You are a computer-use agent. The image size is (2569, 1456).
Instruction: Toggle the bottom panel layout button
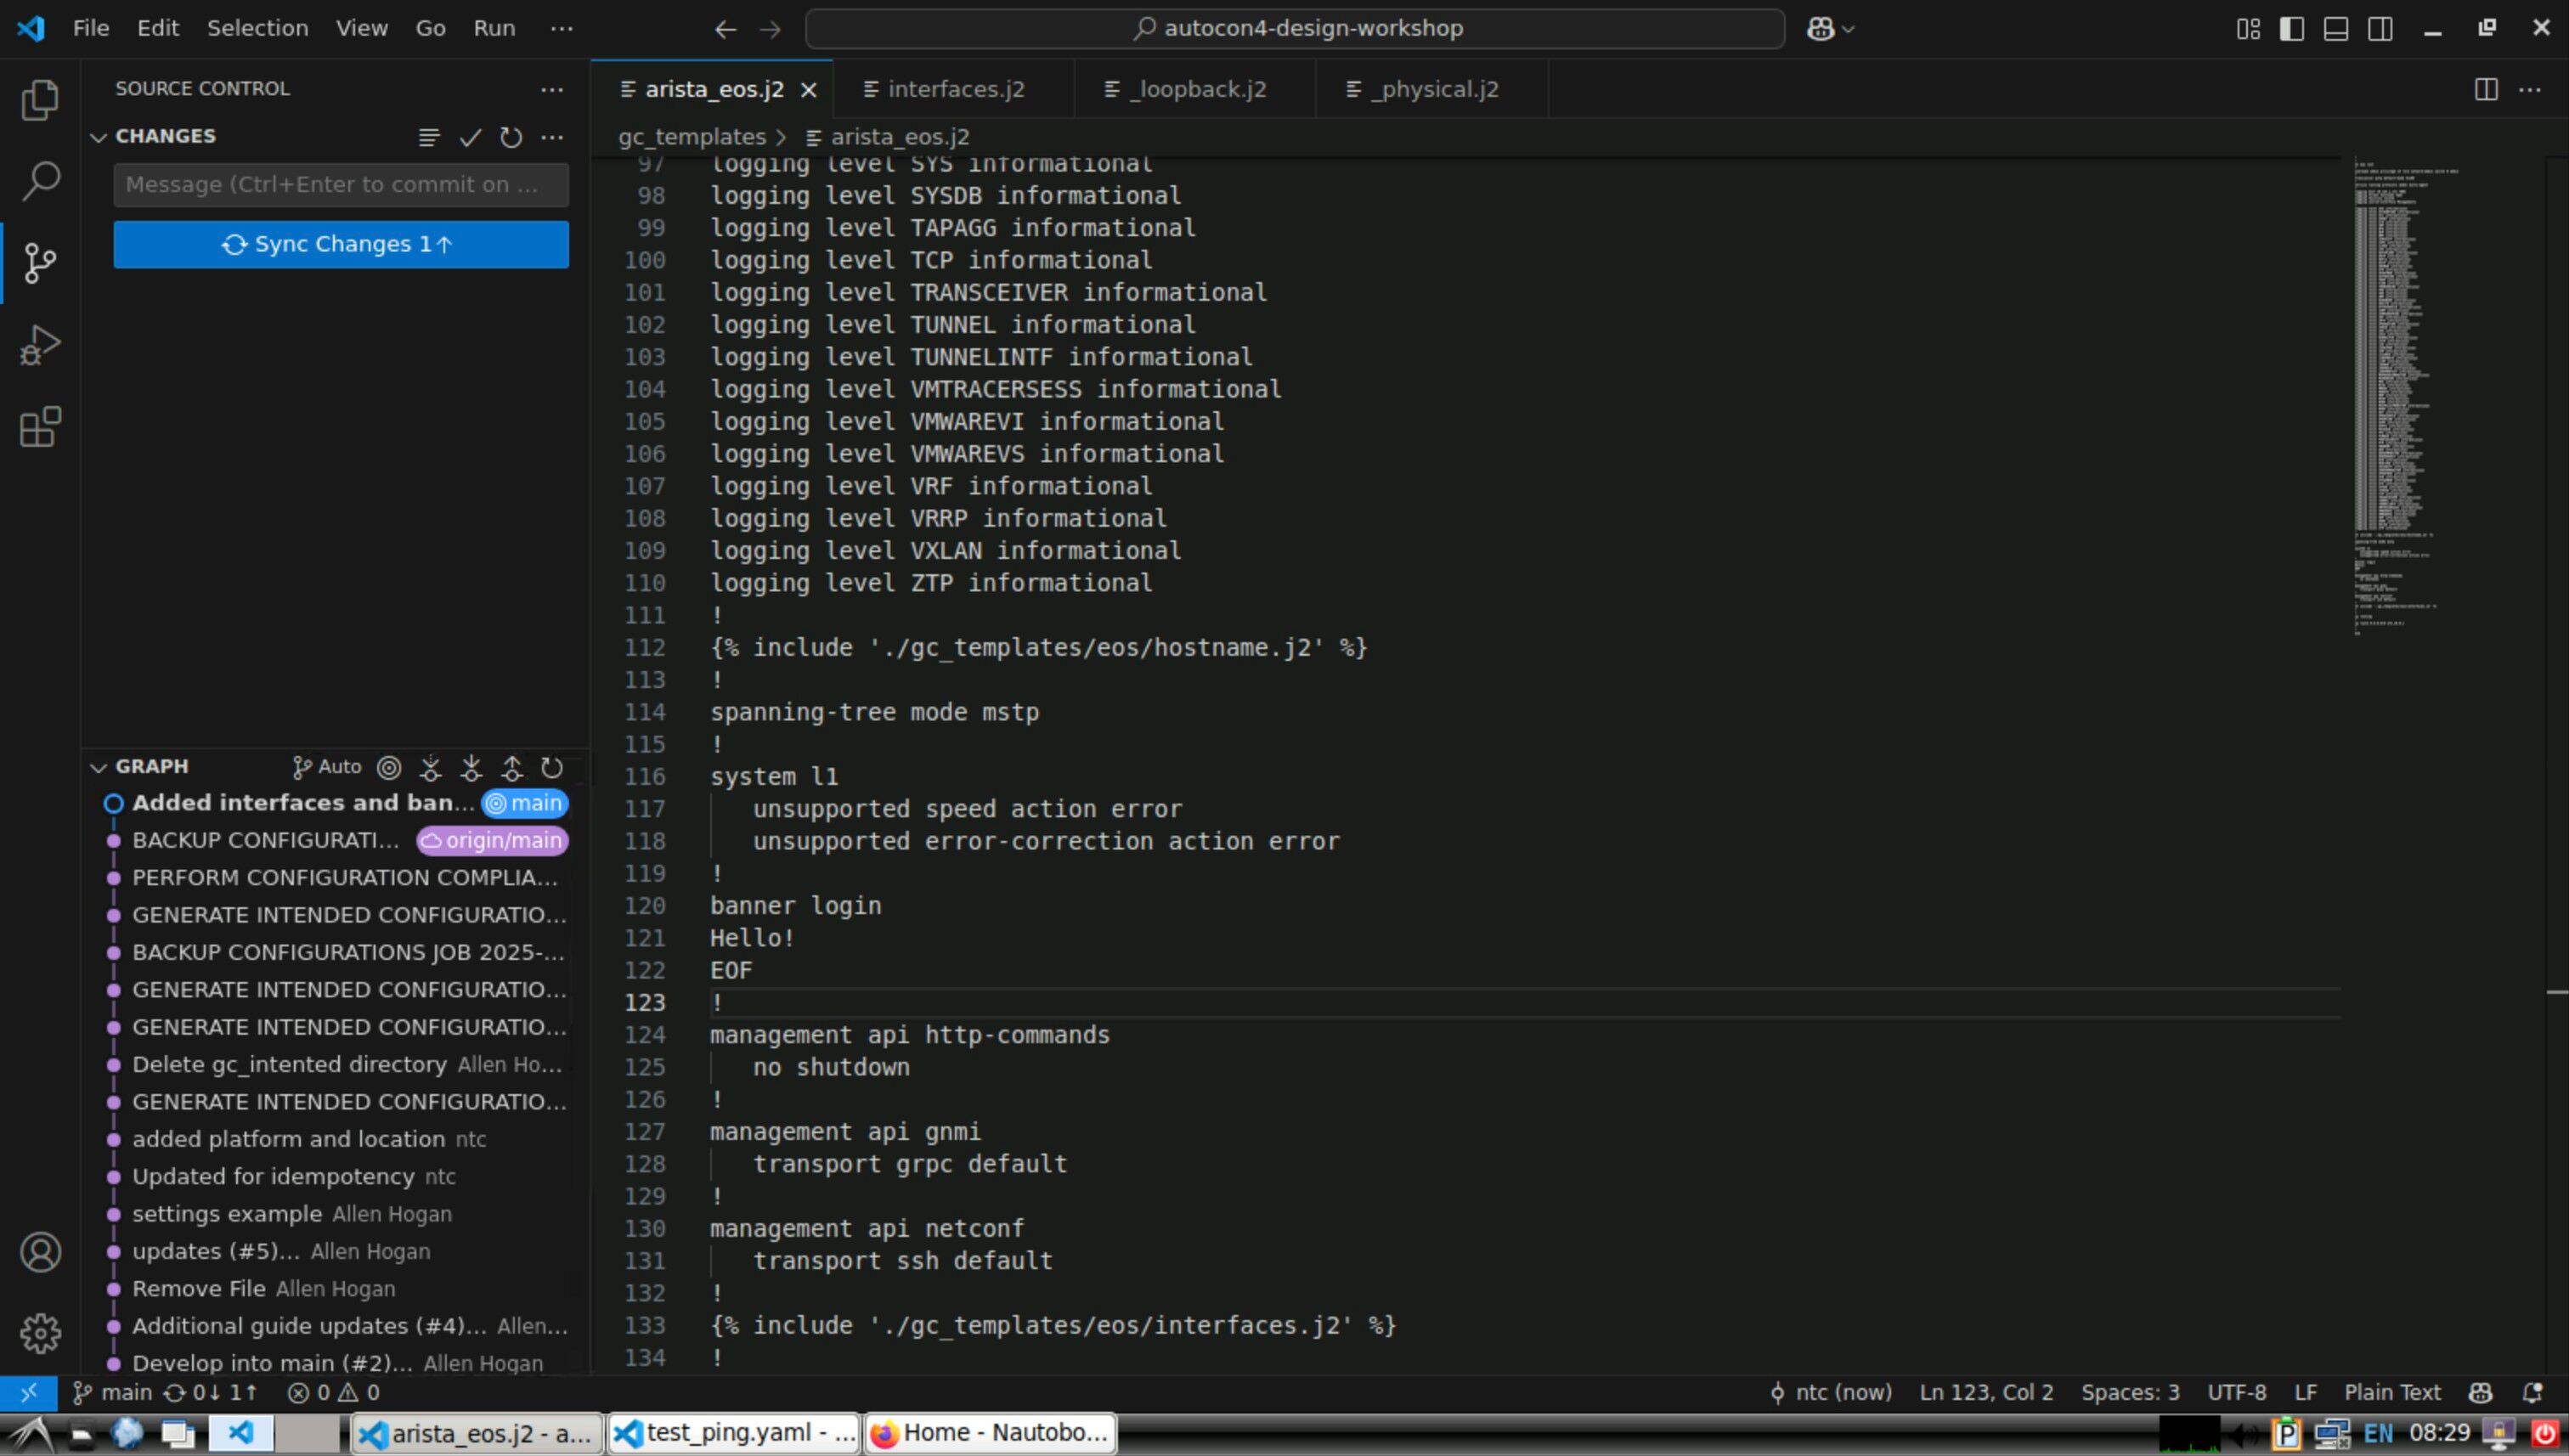2335,29
